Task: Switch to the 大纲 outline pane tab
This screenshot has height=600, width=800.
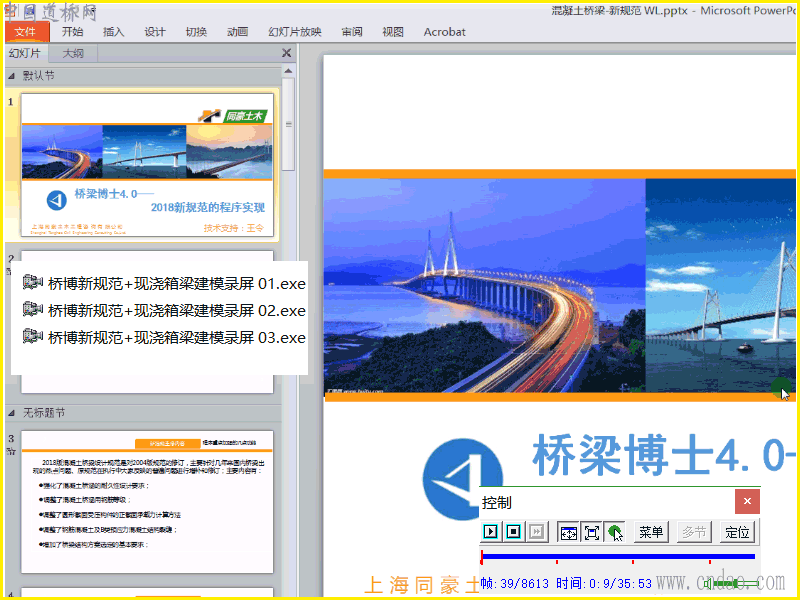Action: point(72,53)
